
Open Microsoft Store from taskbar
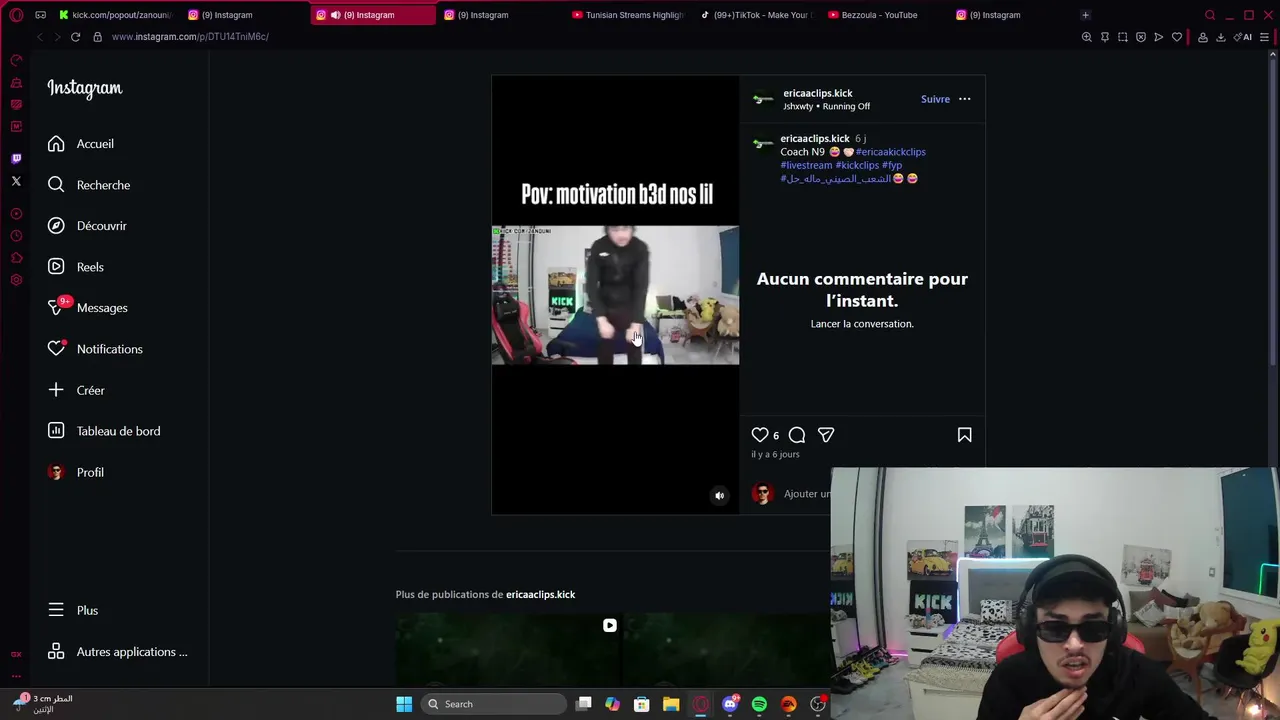(x=642, y=704)
